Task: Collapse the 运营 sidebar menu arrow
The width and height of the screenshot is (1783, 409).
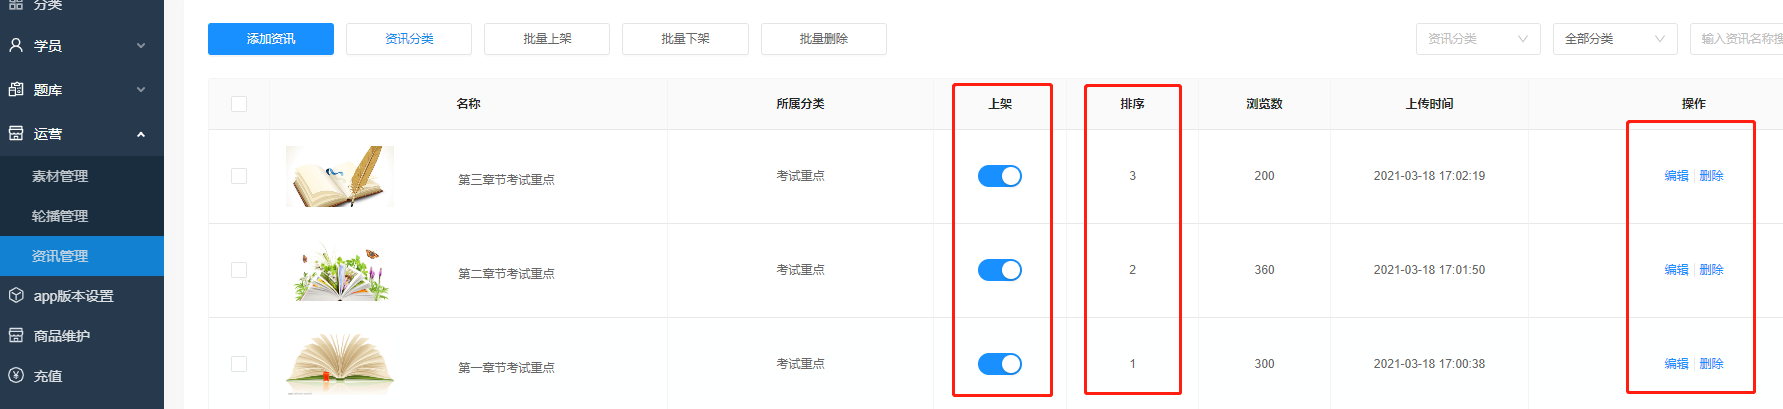Action: coord(141,134)
